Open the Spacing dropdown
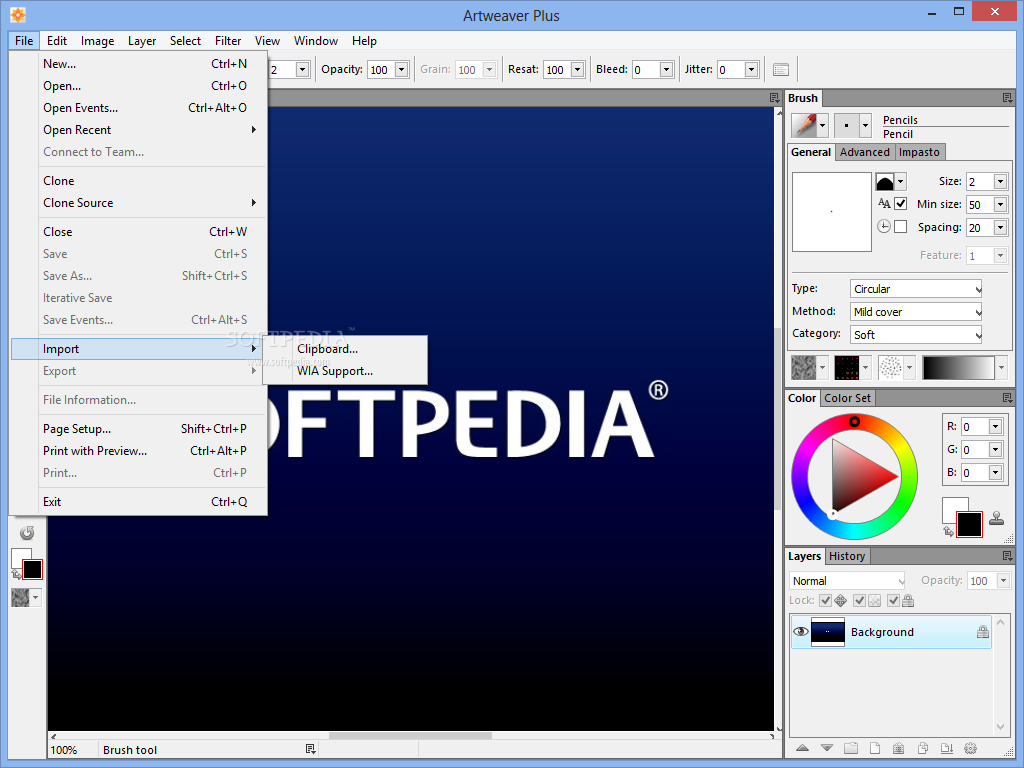Viewport: 1024px width, 768px height. tap(1000, 227)
